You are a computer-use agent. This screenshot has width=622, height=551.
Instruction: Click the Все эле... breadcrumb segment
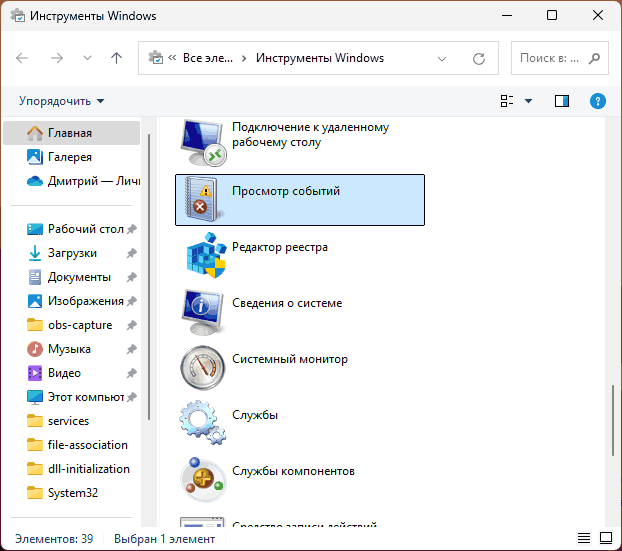pyautogui.click(x=207, y=58)
